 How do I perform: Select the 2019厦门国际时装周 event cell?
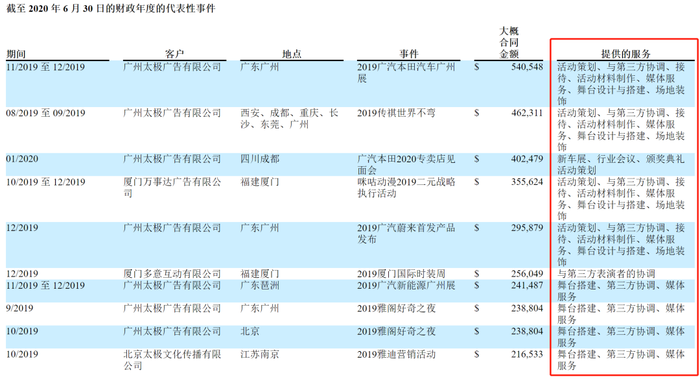click(401, 274)
